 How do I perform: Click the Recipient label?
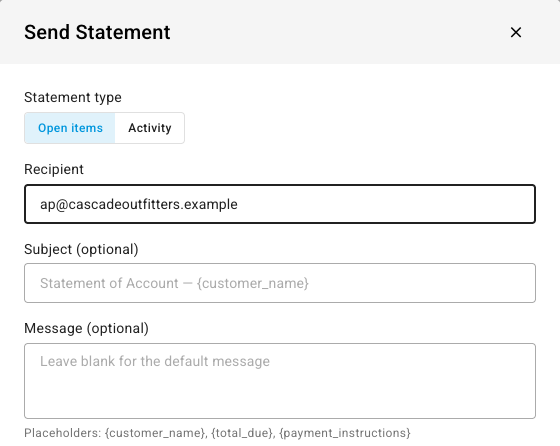click(x=54, y=169)
